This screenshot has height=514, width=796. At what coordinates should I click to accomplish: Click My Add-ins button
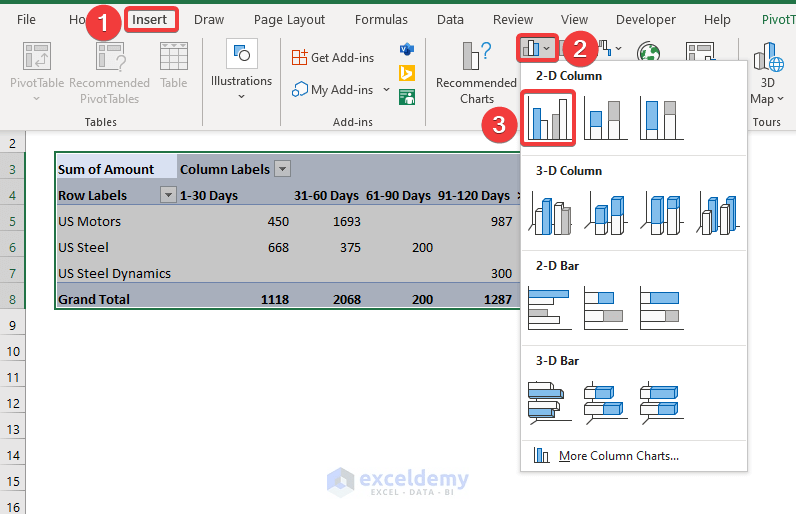pyautogui.click(x=333, y=90)
